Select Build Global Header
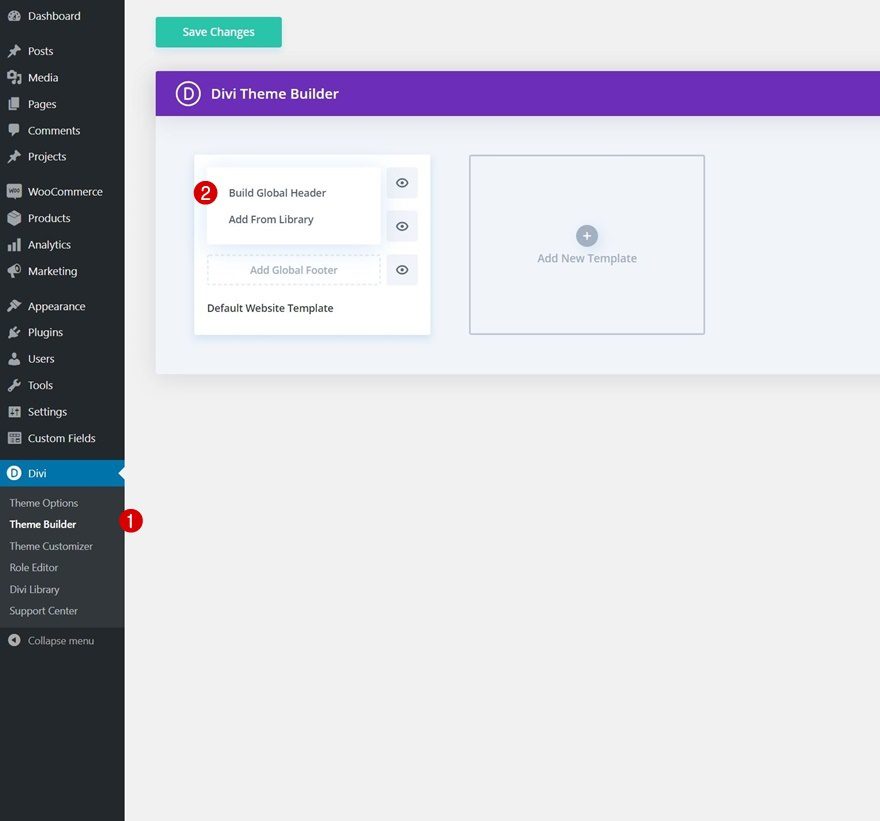 (x=277, y=192)
